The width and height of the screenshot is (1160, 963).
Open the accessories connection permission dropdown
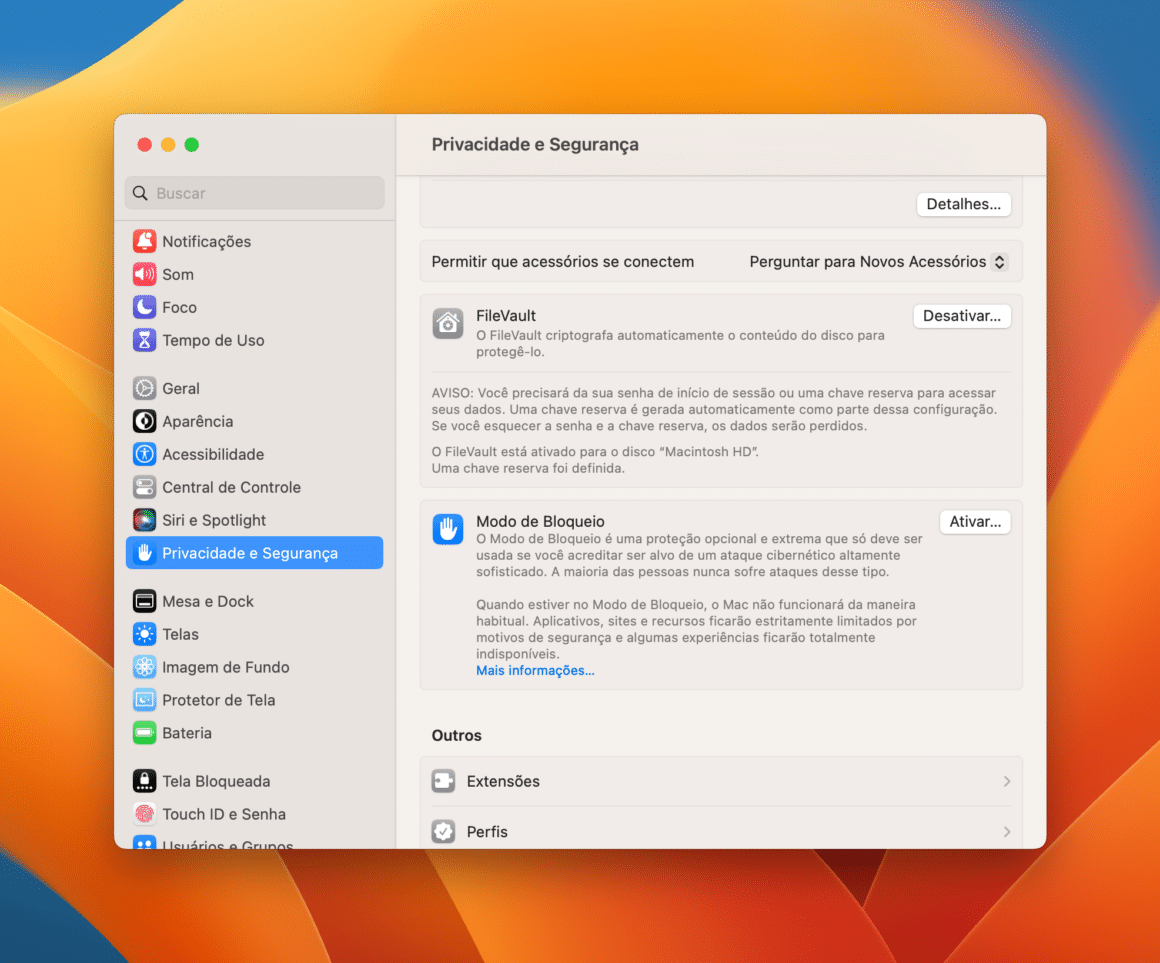coord(877,261)
